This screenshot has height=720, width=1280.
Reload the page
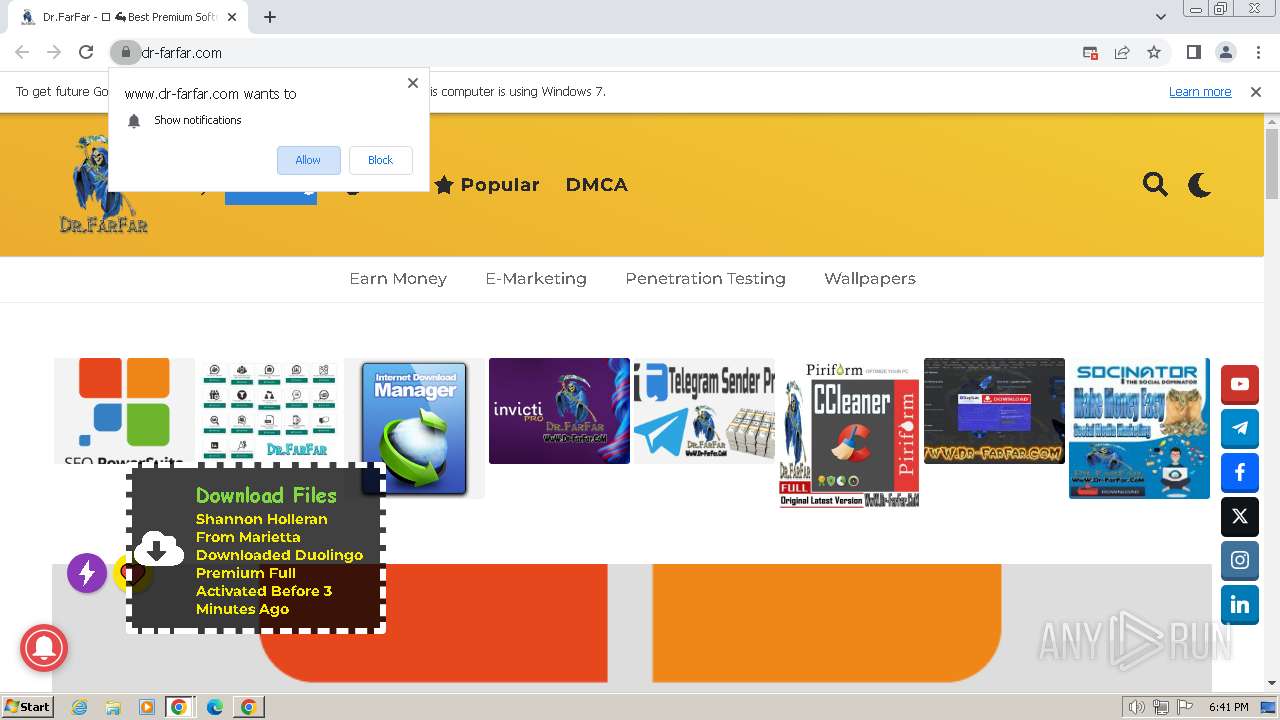point(86,52)
